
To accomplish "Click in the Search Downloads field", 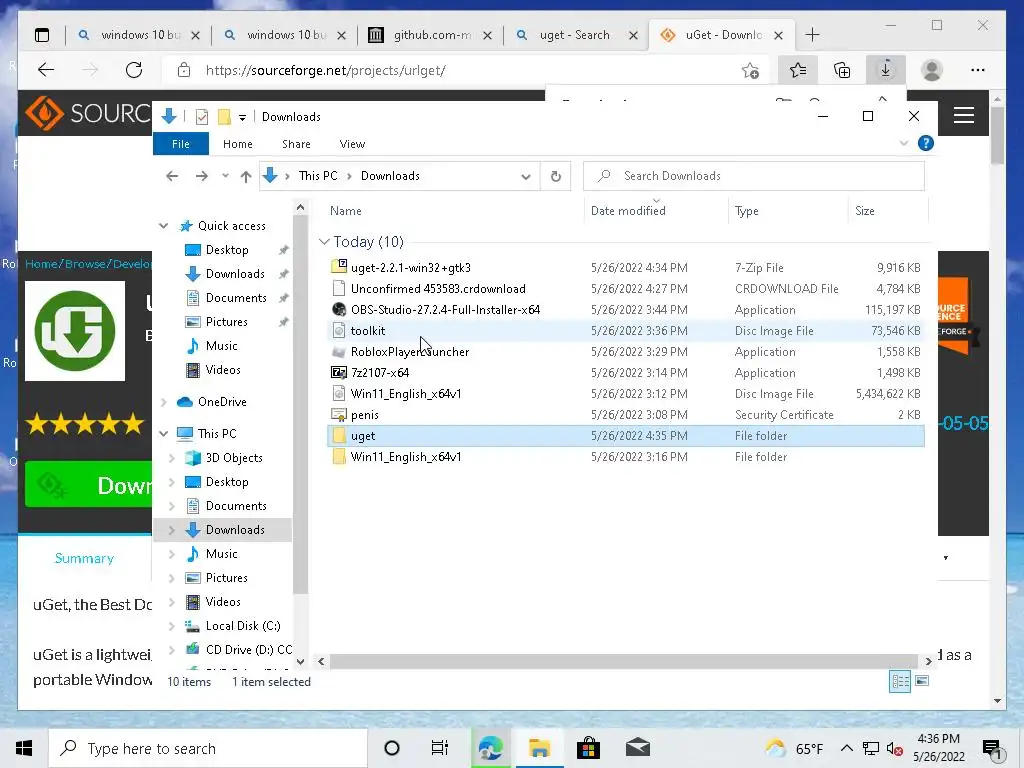I will tap(754, 176).
